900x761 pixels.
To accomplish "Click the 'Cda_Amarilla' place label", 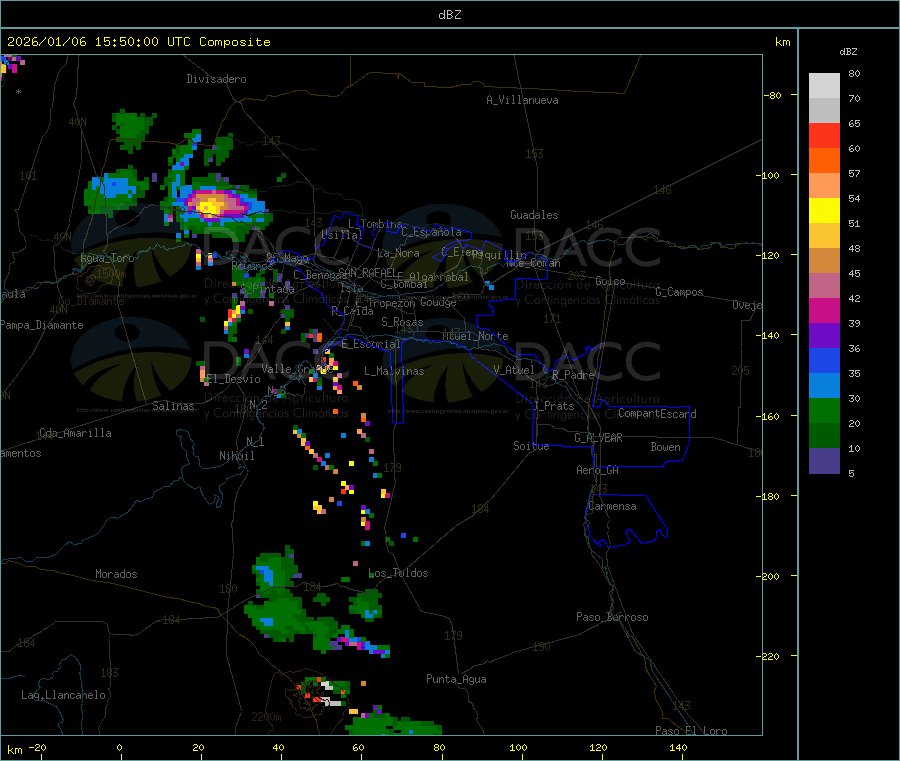I will 75,433.
